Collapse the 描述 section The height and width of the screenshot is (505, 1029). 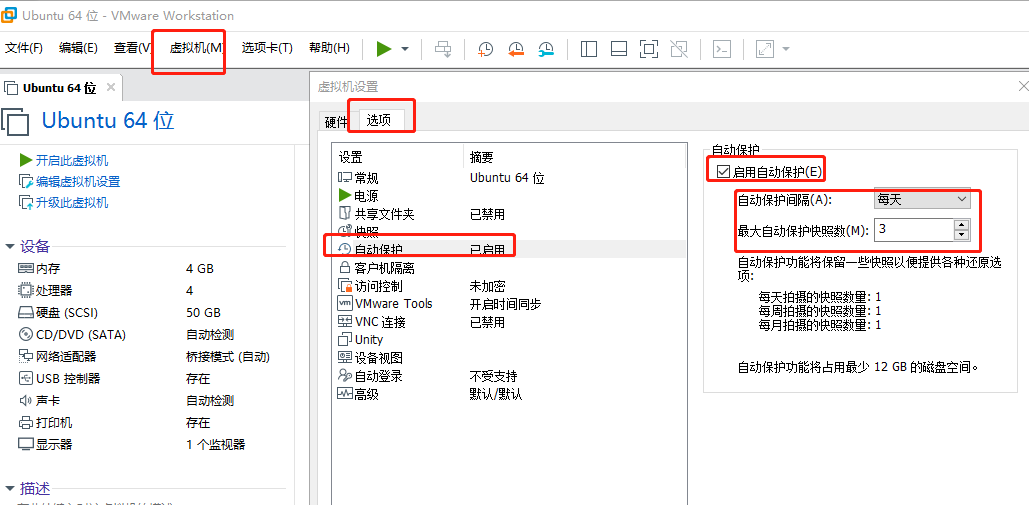(x=9, y=489)
